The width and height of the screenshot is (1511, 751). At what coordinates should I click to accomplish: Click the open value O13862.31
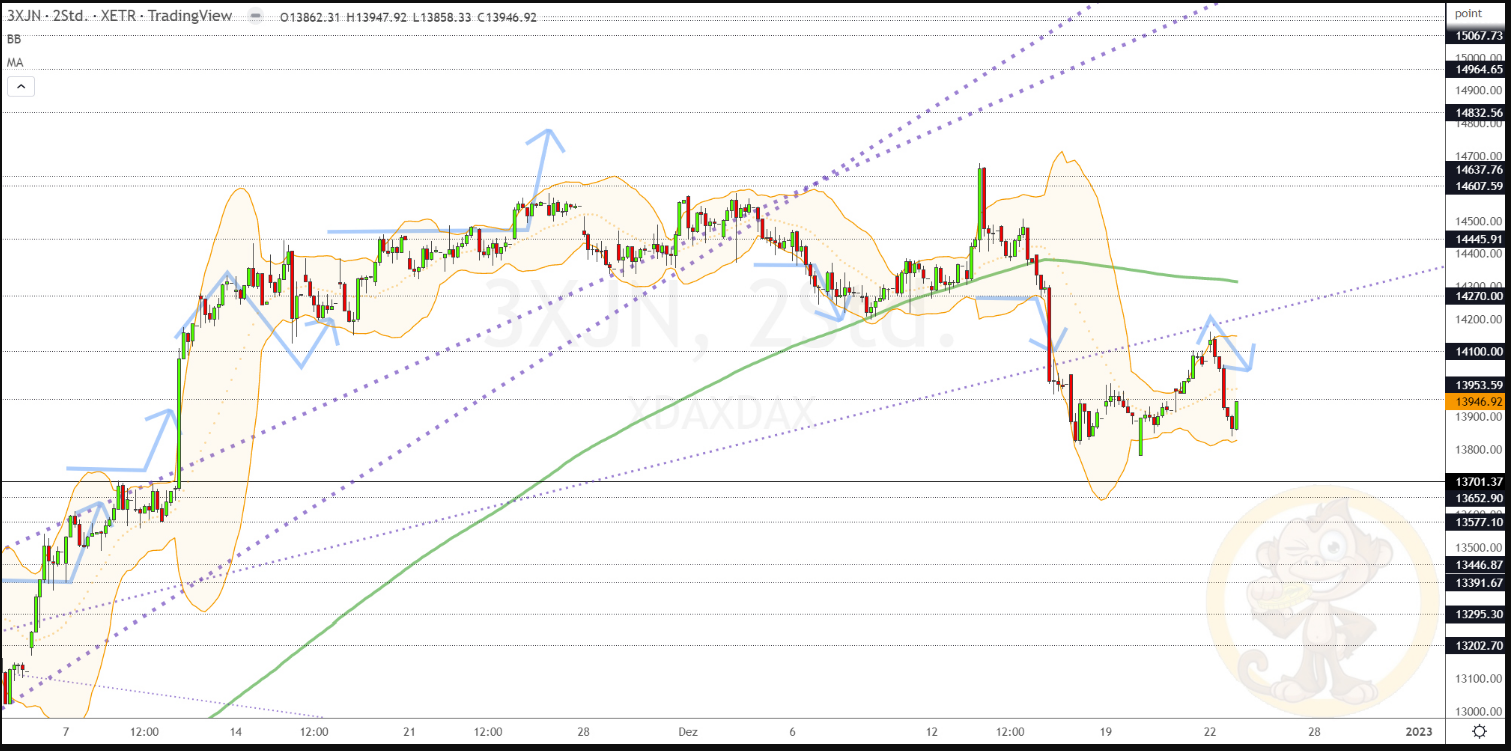pyautogui.click(x=312, y=17)
